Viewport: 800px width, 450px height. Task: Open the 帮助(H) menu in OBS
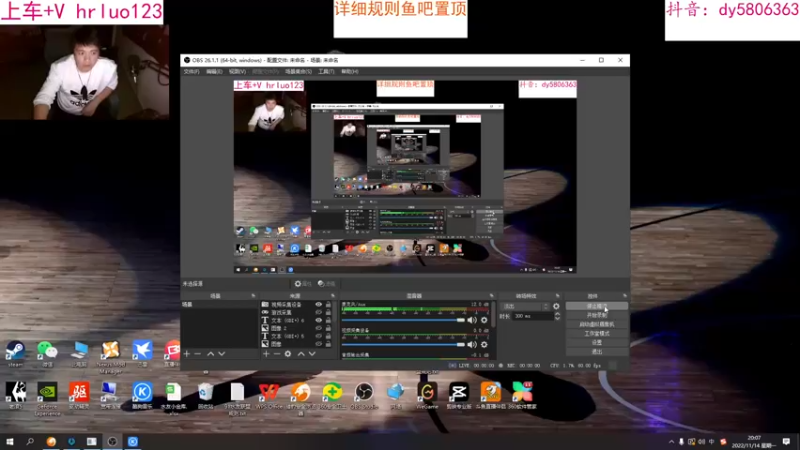coord(349,71)
